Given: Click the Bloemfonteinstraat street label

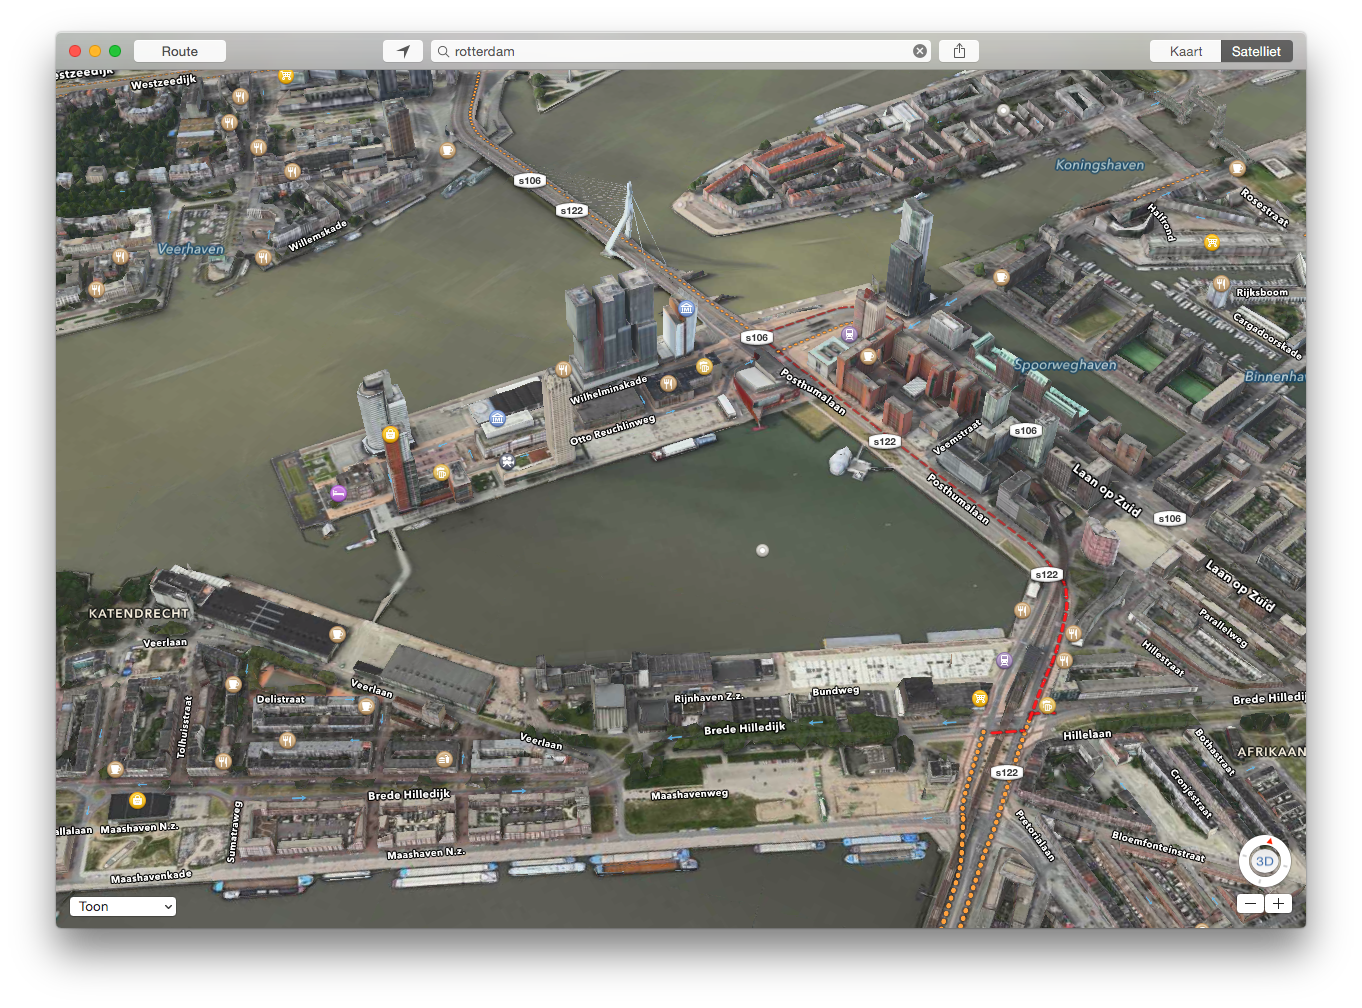Looking at the screenshot, I should point(1158,846).
